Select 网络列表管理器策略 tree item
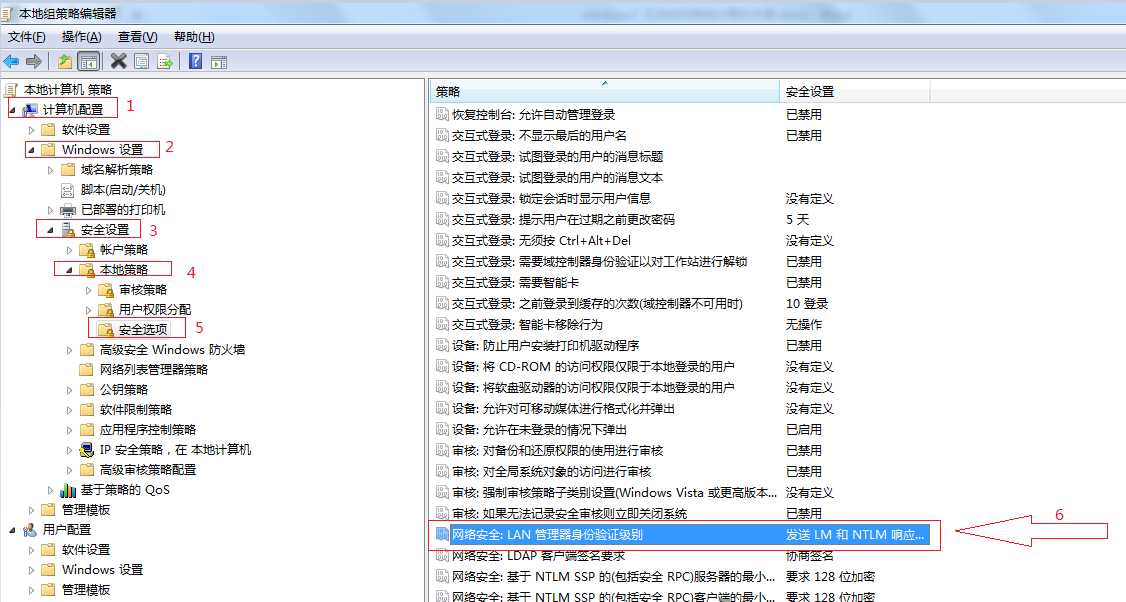 (154, 370)
